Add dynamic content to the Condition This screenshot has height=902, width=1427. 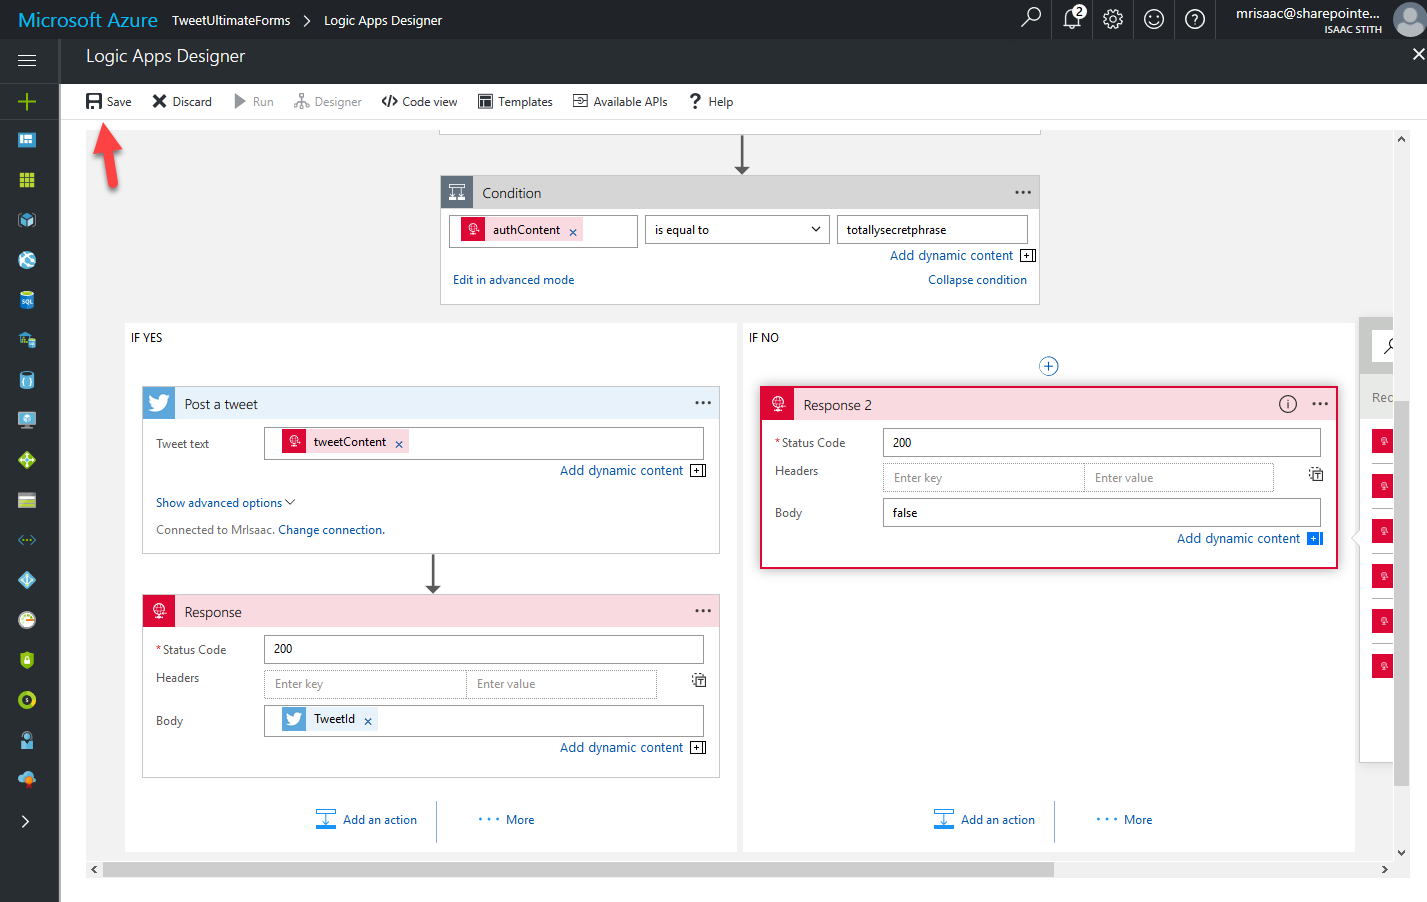pyautogui.click(x=962, y=256)
